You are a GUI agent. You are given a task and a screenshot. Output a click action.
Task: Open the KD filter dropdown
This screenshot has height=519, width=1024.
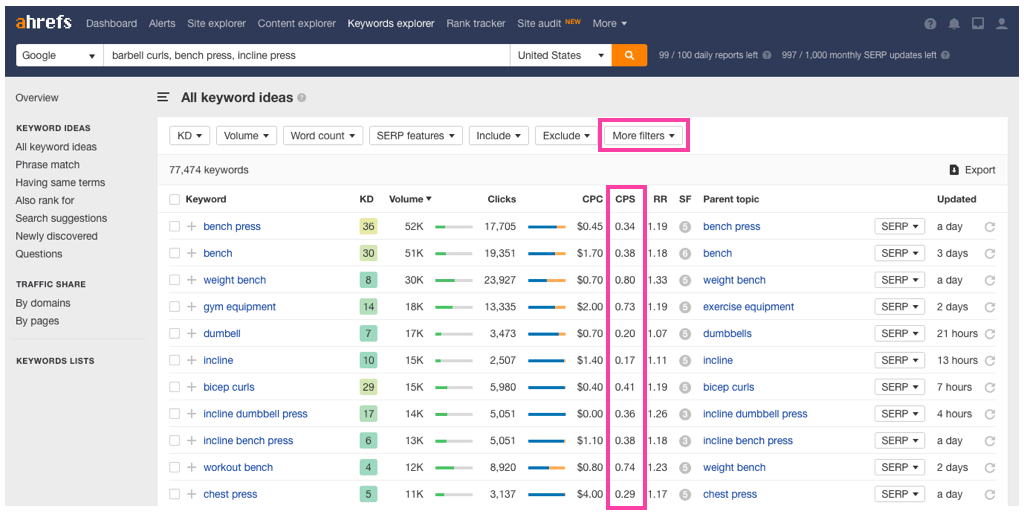click(189, 136)
